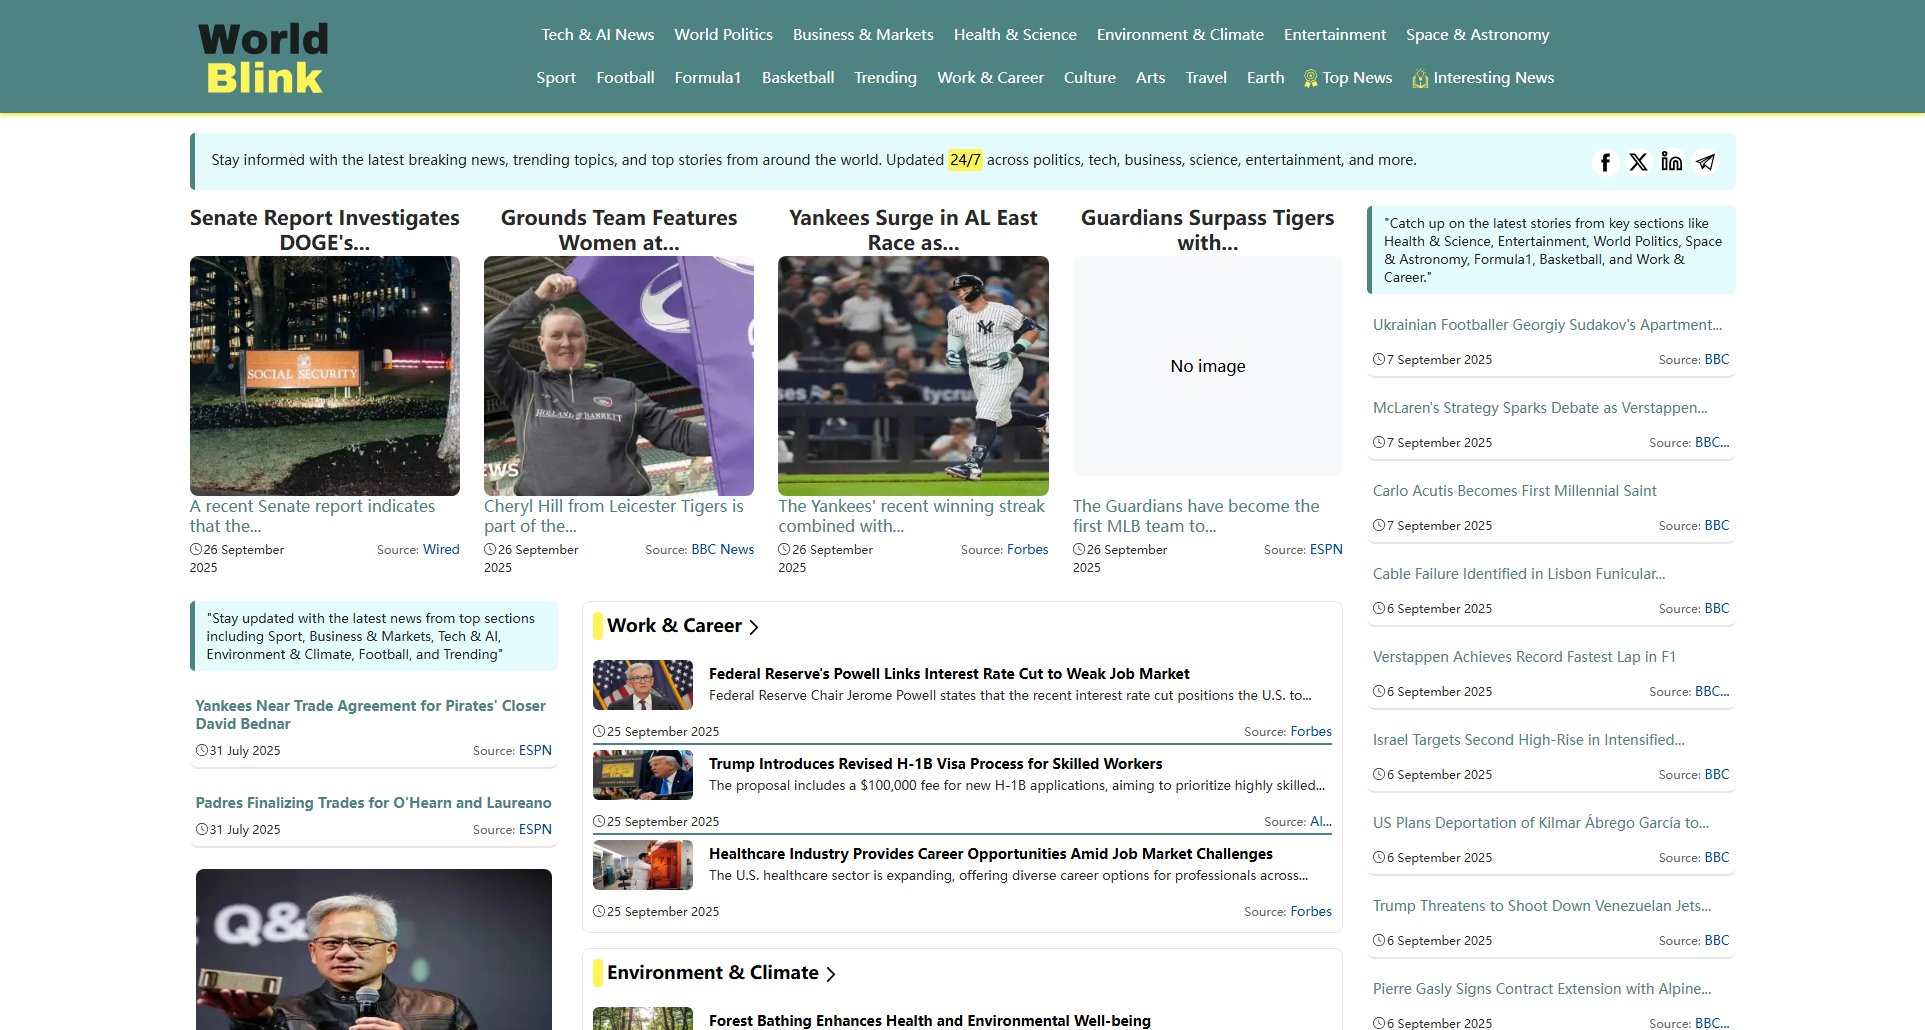The width and height of the screenshot is (1925, 1030).
Task: Open the Wired source link
Action: [441, 550]
